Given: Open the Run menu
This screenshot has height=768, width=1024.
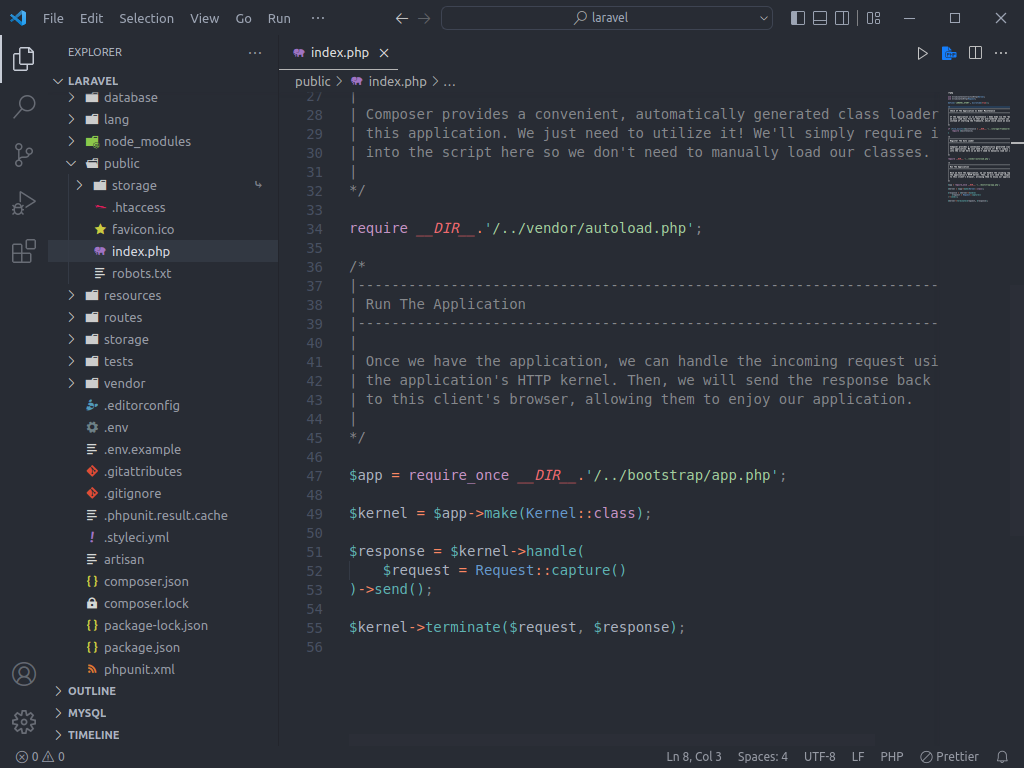Looking at the screenshot, I should coord(279,18).
